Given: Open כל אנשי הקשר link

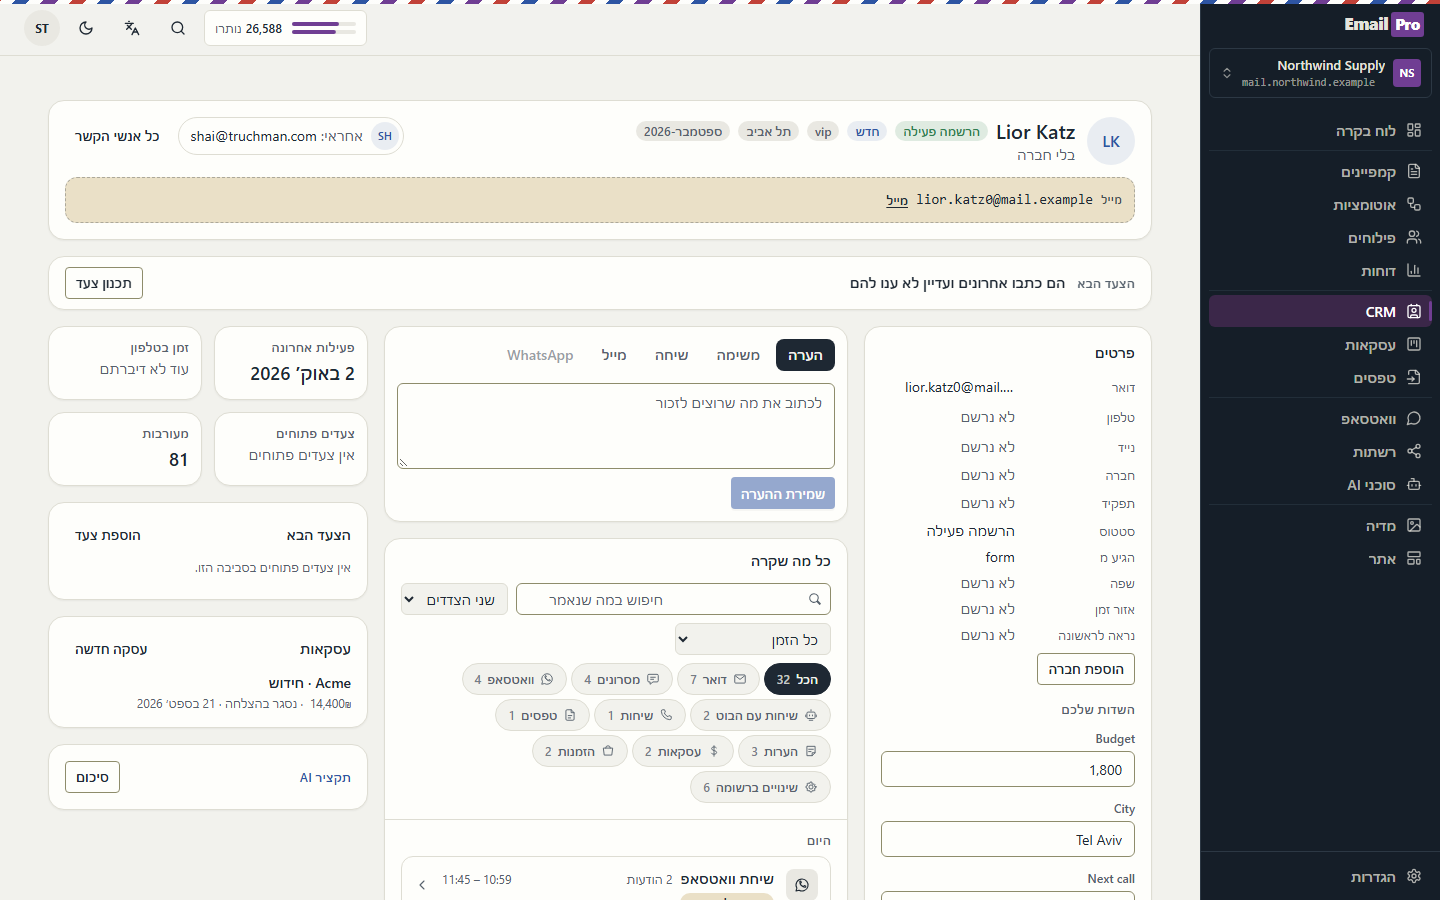Looking at the screenshot, I should [x=117, y=136].
